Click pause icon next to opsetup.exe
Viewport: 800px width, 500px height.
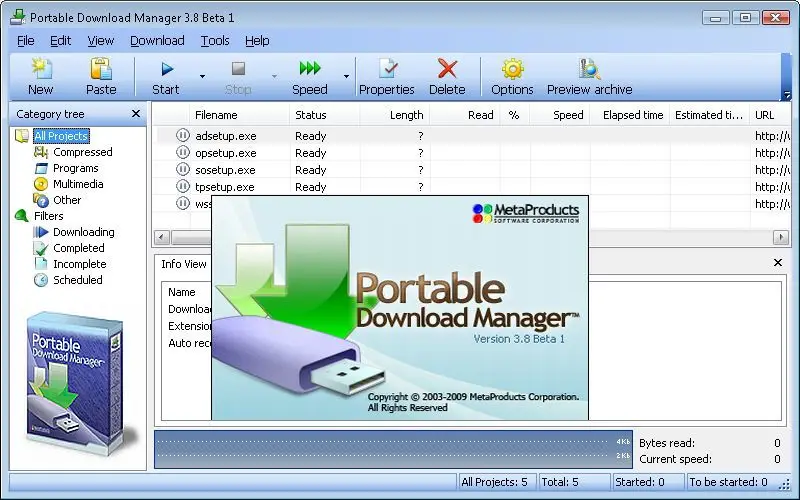183,153
